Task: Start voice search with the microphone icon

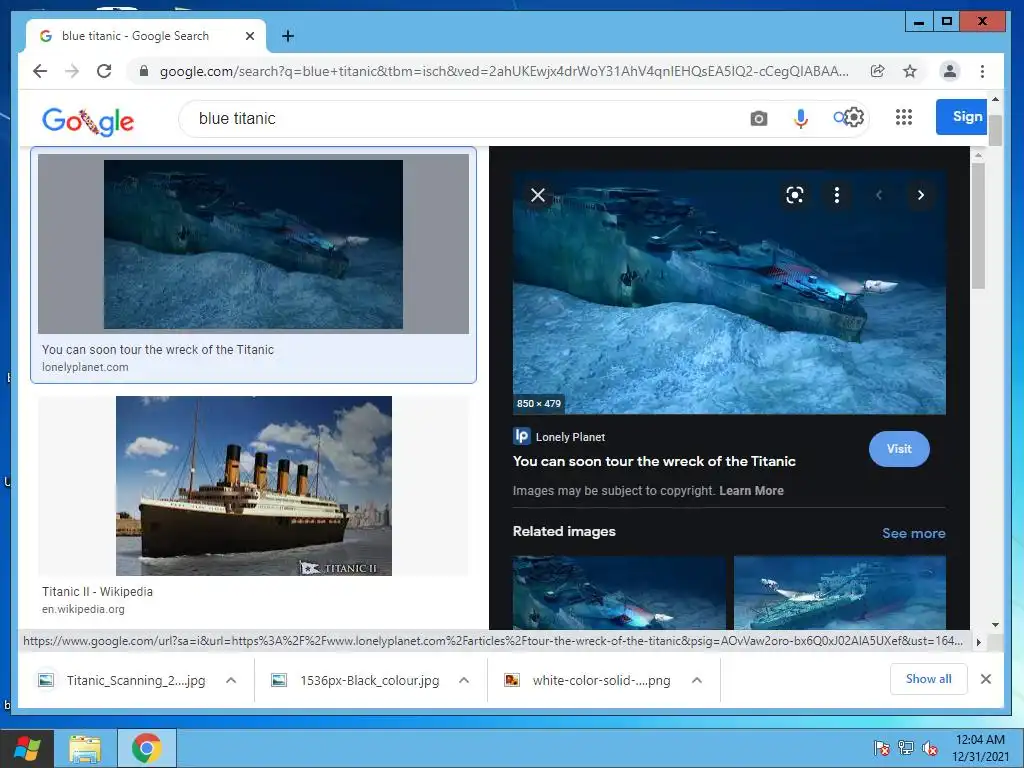Action: (801, 118)
